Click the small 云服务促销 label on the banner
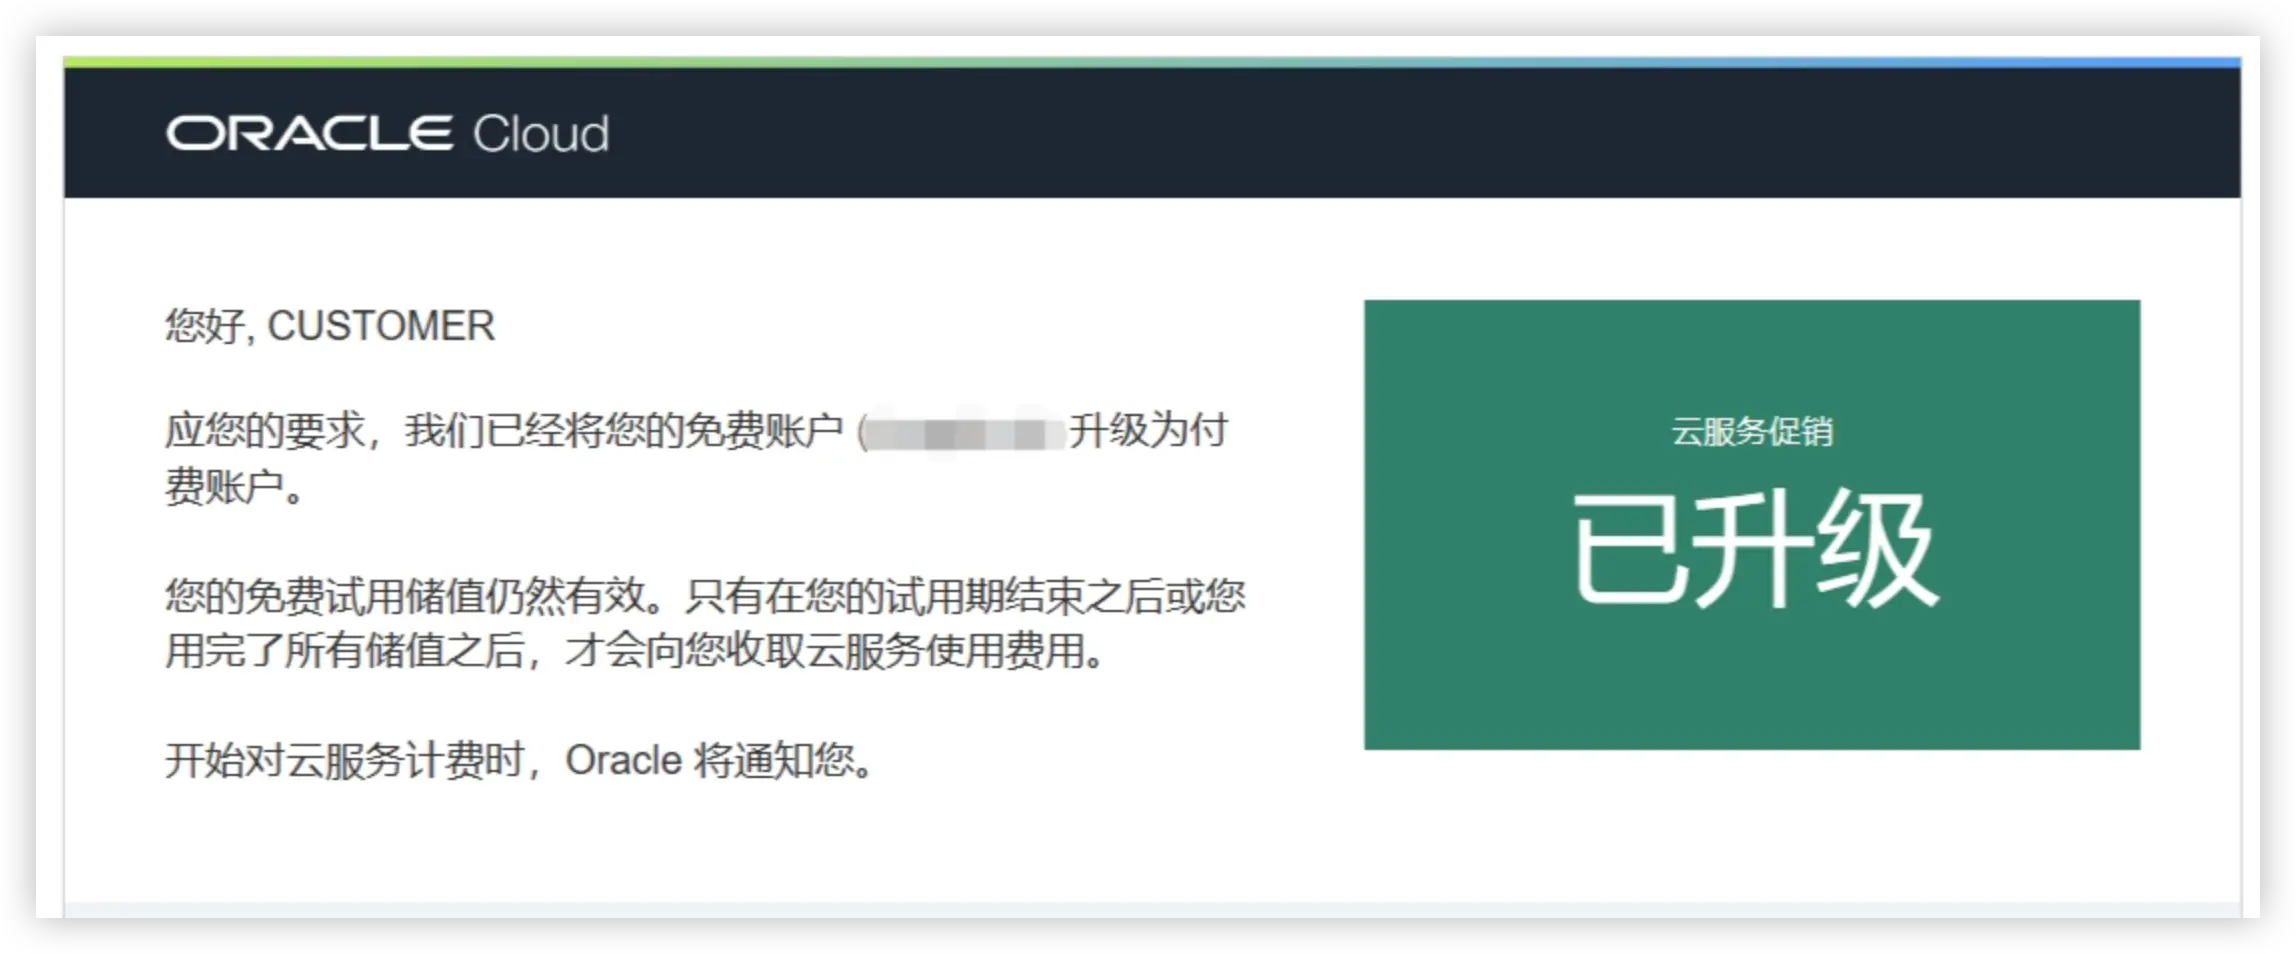This screenshot has height=954, width=2296. 1752,432
